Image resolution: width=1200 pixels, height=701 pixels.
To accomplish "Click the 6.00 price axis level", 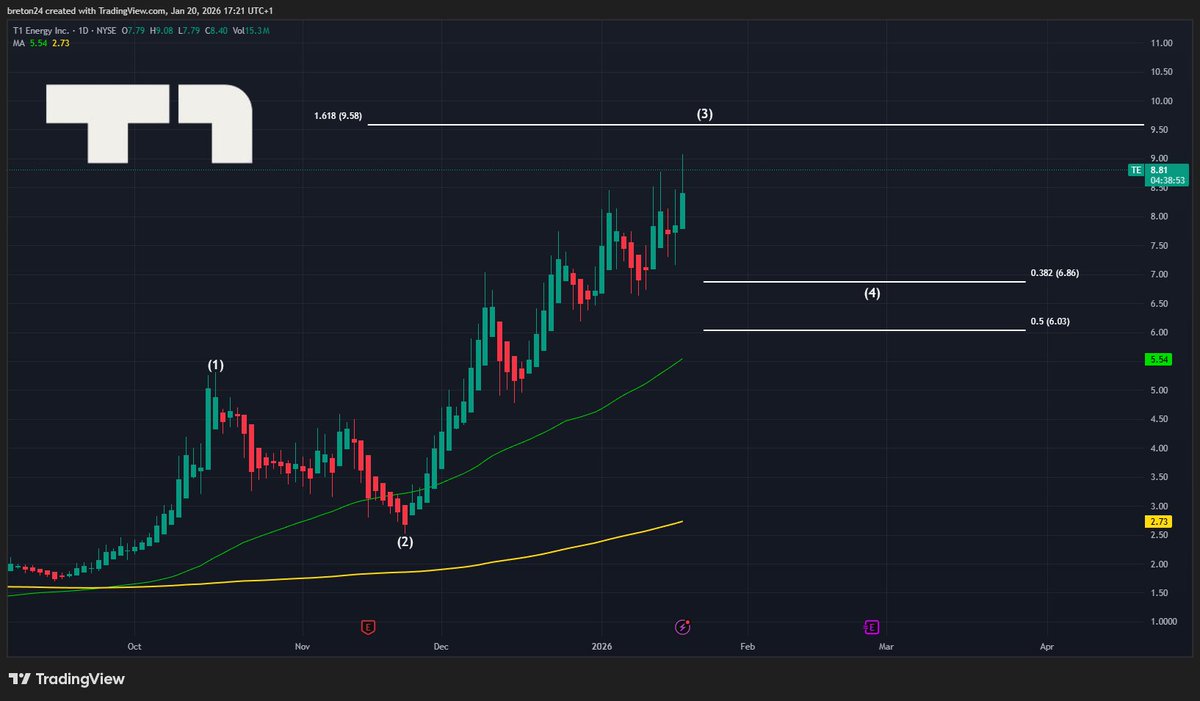I will (x=1161, y=333).
